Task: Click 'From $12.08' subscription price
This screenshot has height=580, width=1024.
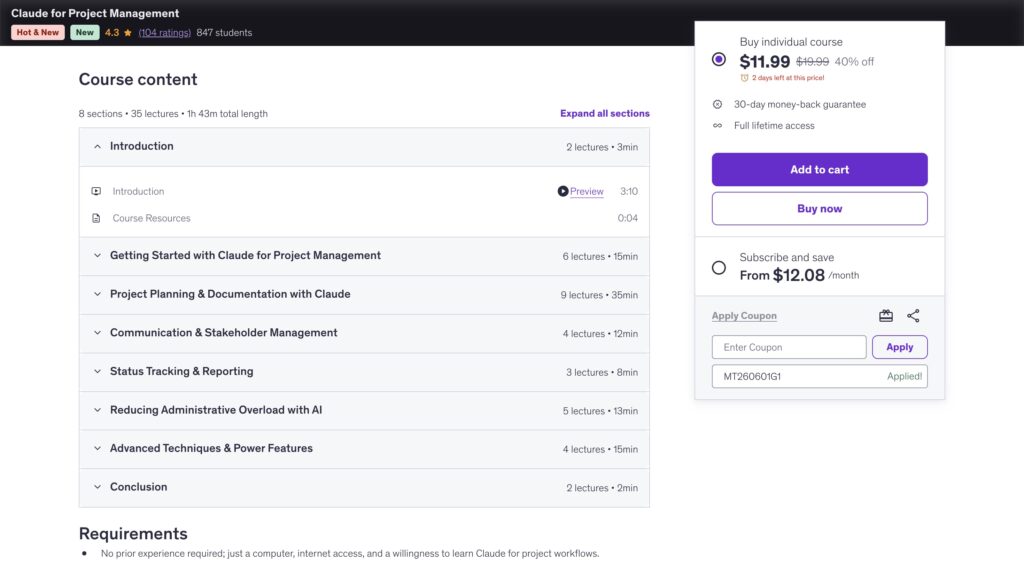Action: [782, 275]
